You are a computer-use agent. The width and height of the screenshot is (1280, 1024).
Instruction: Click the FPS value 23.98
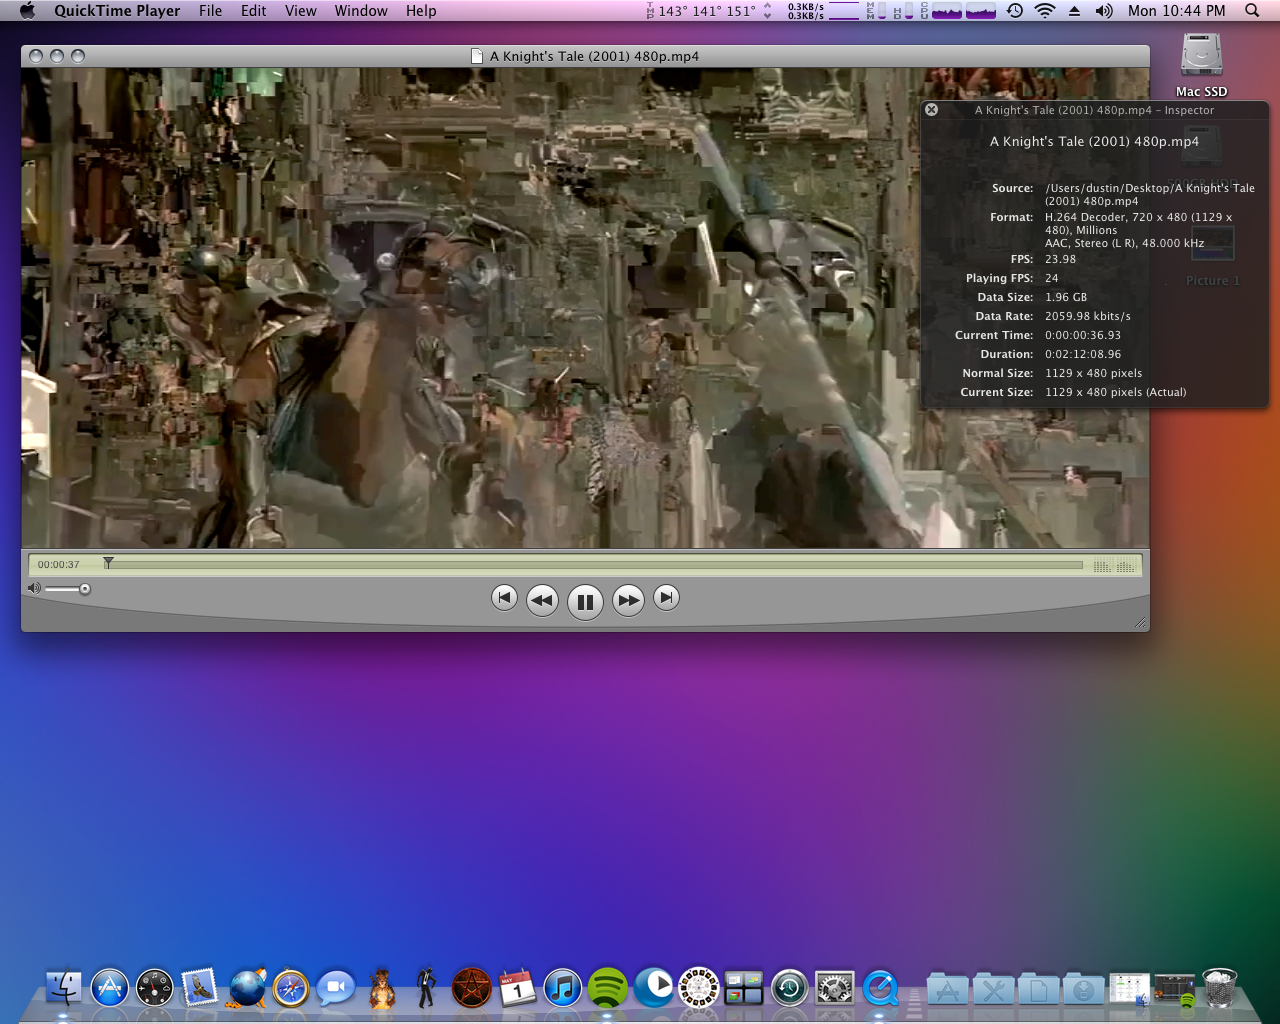pyautogui.click(x=1060, y=259)
